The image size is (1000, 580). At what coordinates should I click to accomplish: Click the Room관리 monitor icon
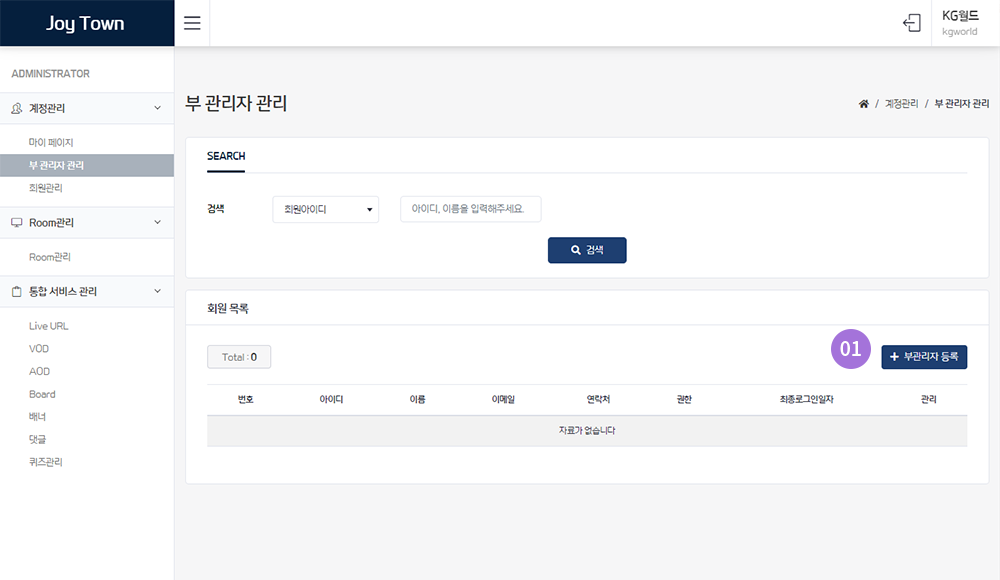pyautogui.click(x=16, y=223)
